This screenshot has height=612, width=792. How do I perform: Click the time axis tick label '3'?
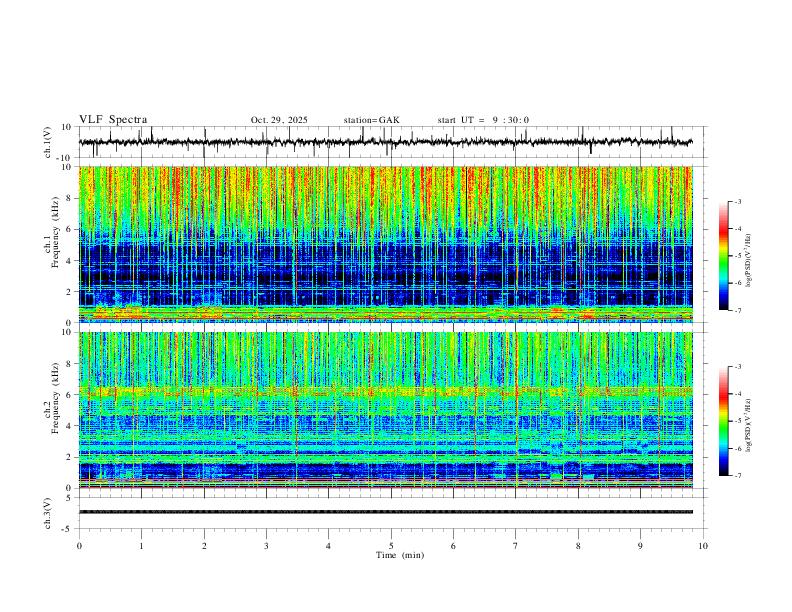pyautogui.click(x=266, y=546)
